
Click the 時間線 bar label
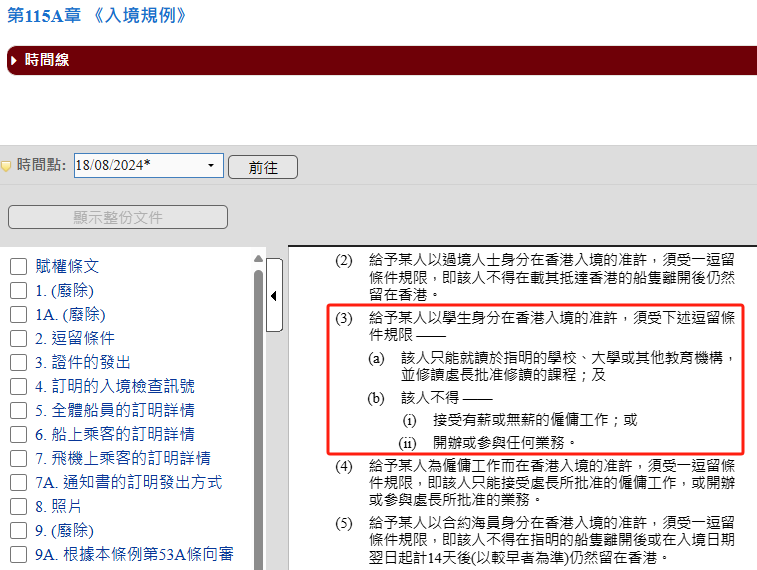pyautogui.click(x=47, y=60)
